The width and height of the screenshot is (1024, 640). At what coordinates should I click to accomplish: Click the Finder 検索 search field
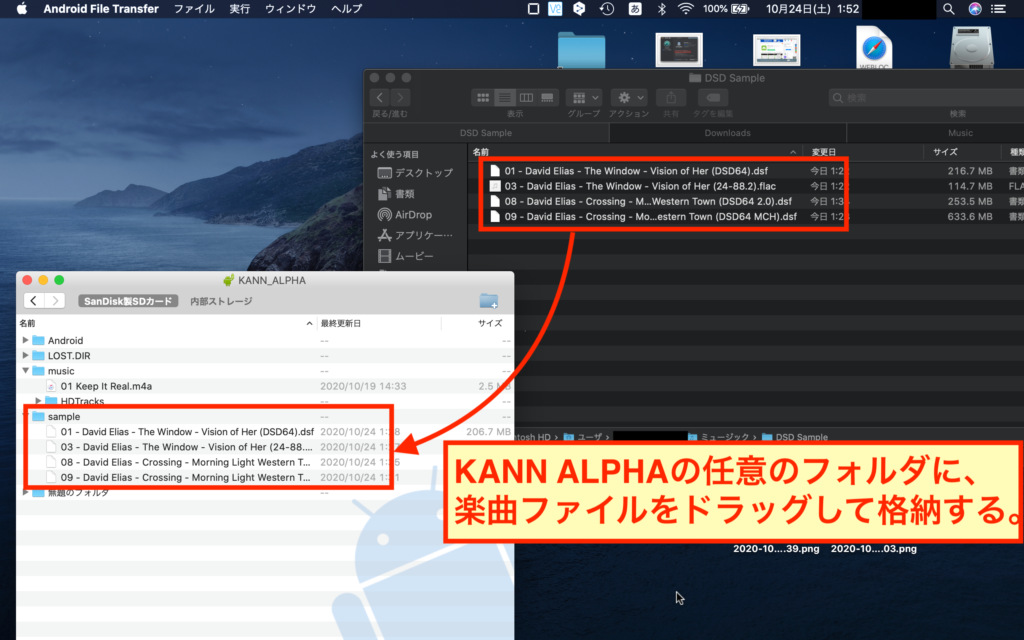926,98
